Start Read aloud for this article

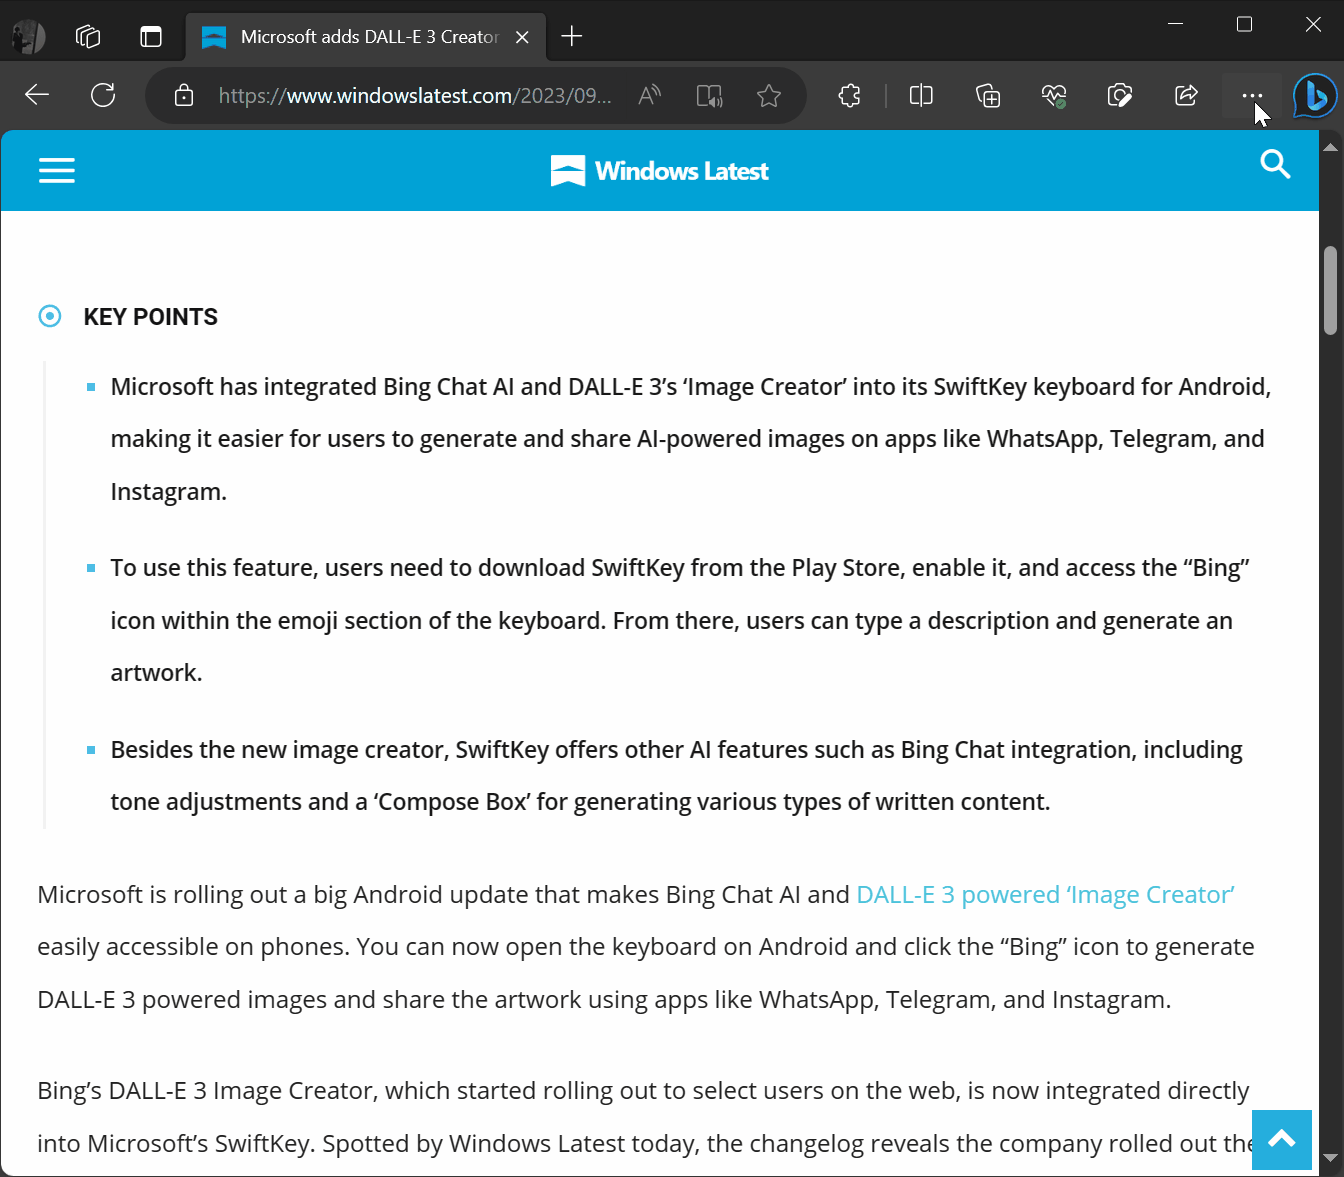[x=648, y=95]
